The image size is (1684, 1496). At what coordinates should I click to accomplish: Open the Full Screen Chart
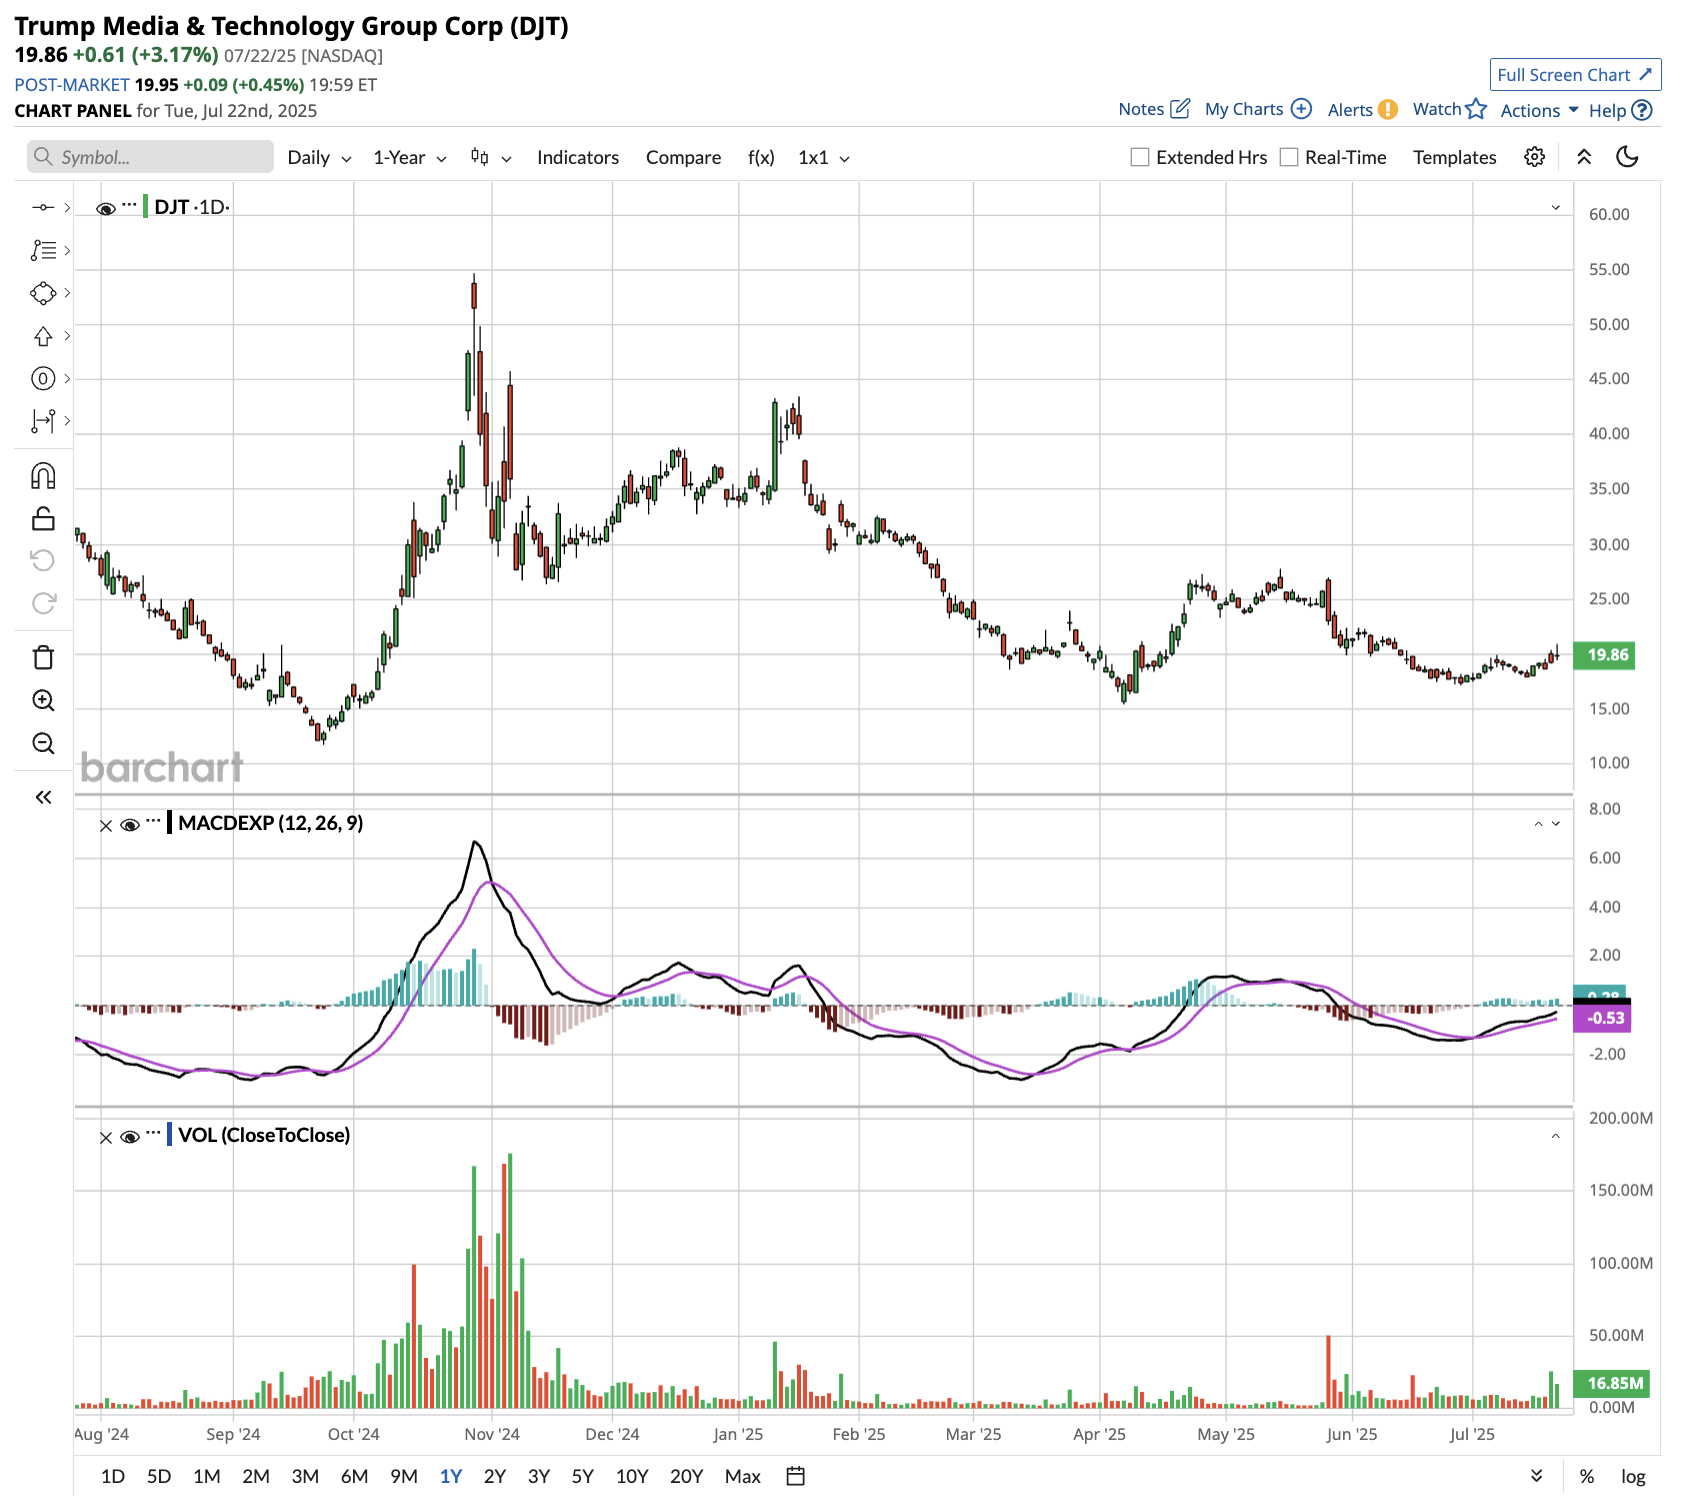tap(1575, 75)
